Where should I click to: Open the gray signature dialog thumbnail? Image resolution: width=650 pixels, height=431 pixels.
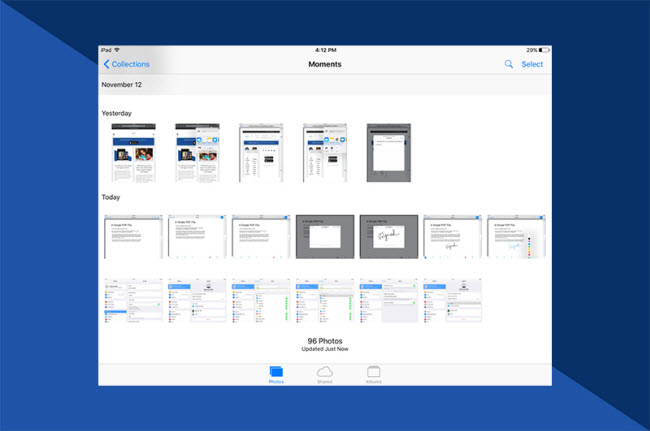coord(389,237)
